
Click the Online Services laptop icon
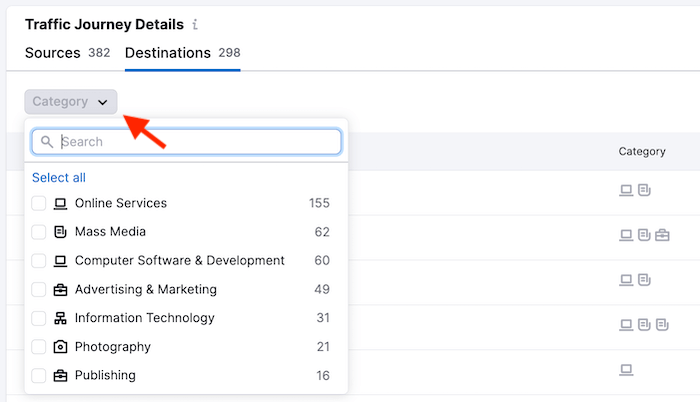[x=60, y=204]
